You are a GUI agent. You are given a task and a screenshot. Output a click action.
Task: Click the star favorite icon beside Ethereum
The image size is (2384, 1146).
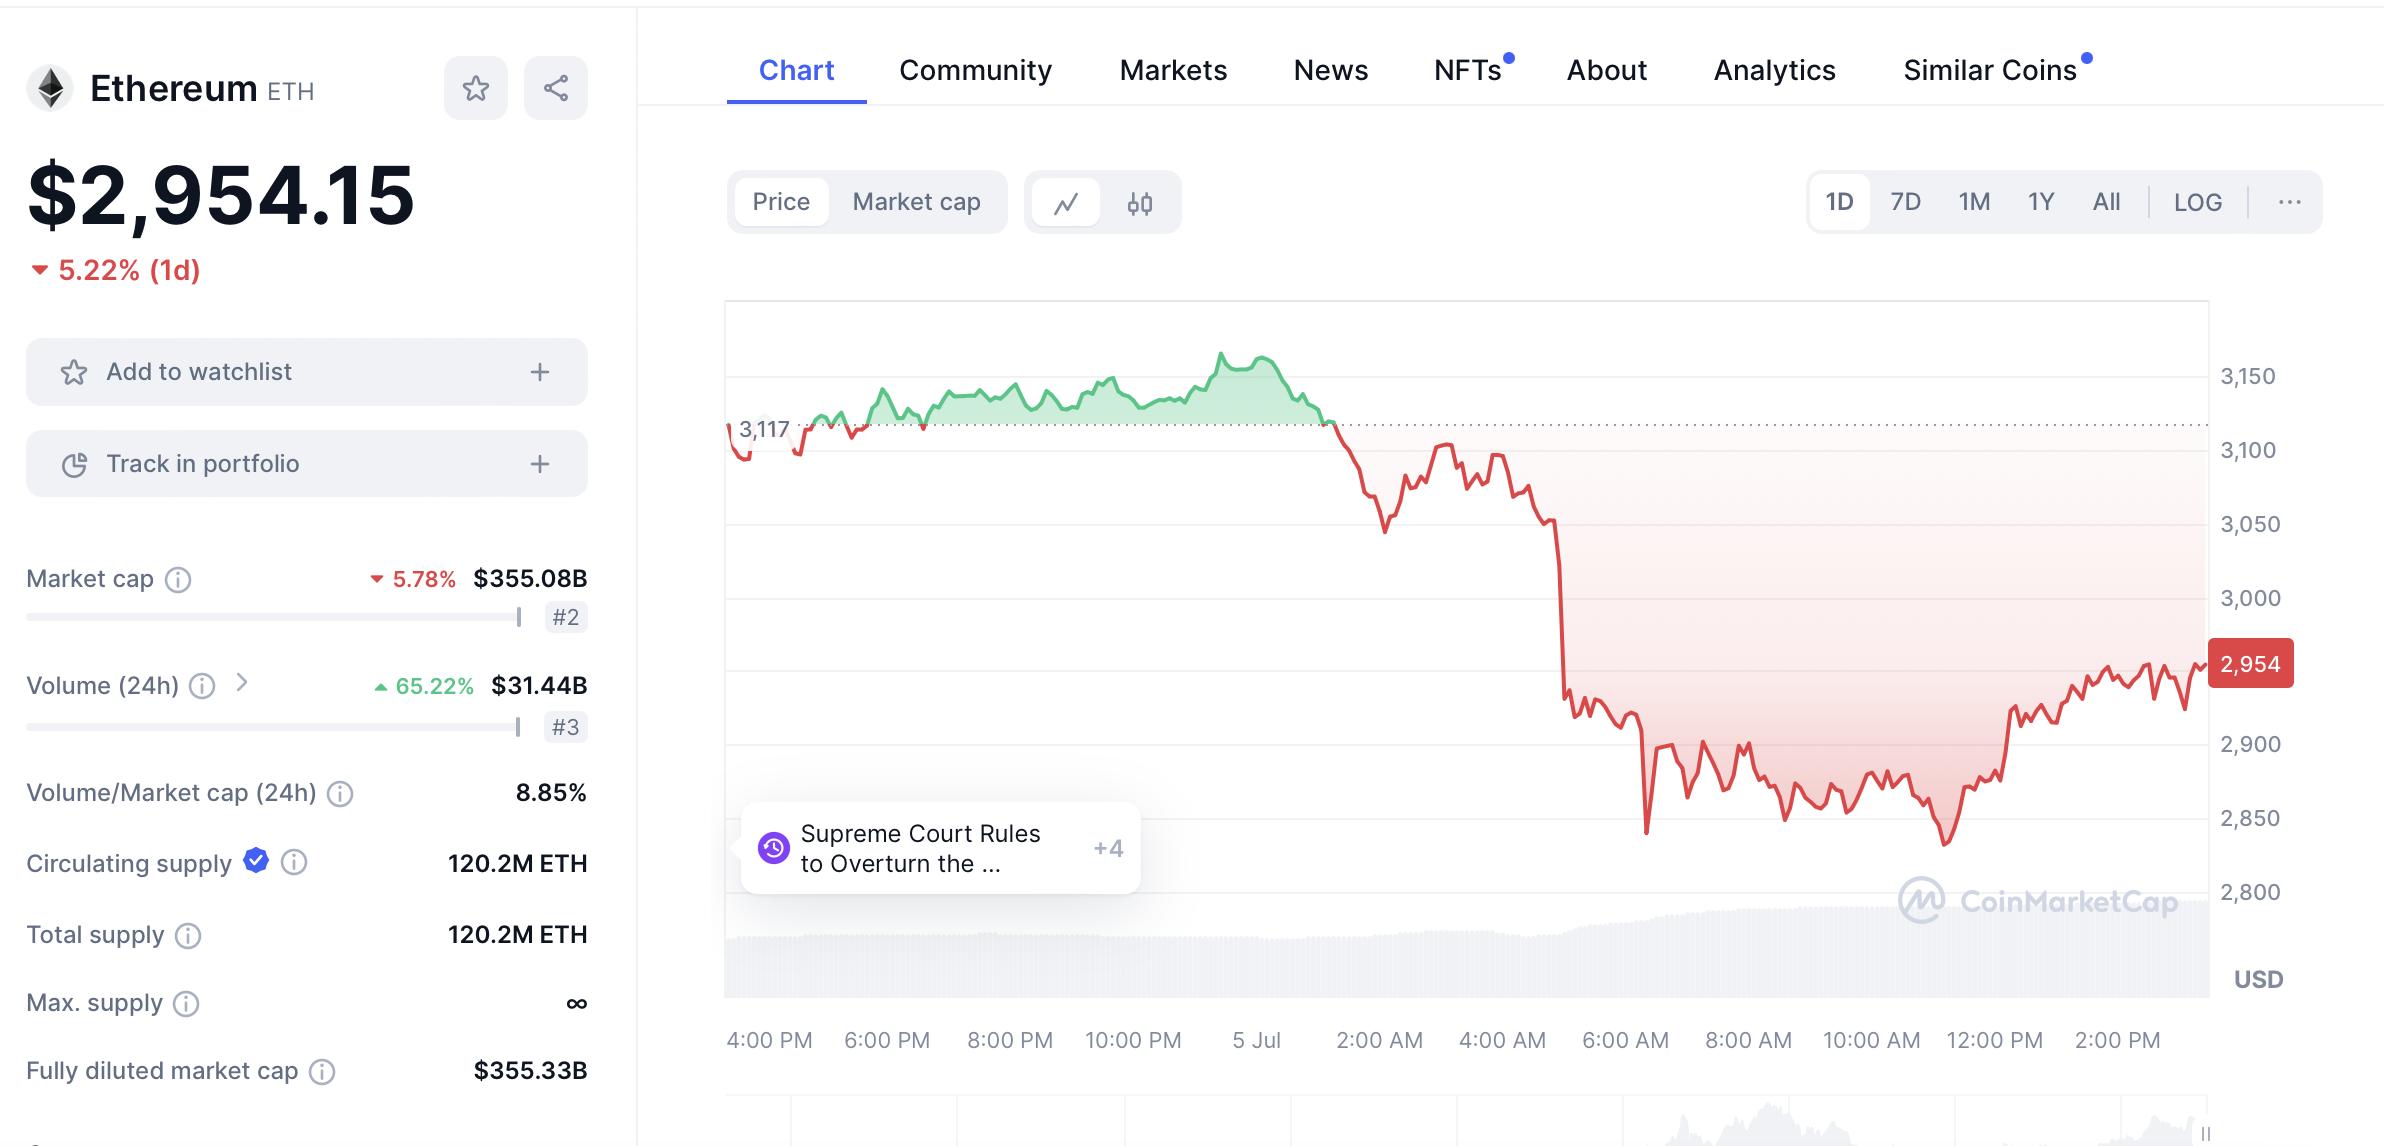tap(476, 88)
